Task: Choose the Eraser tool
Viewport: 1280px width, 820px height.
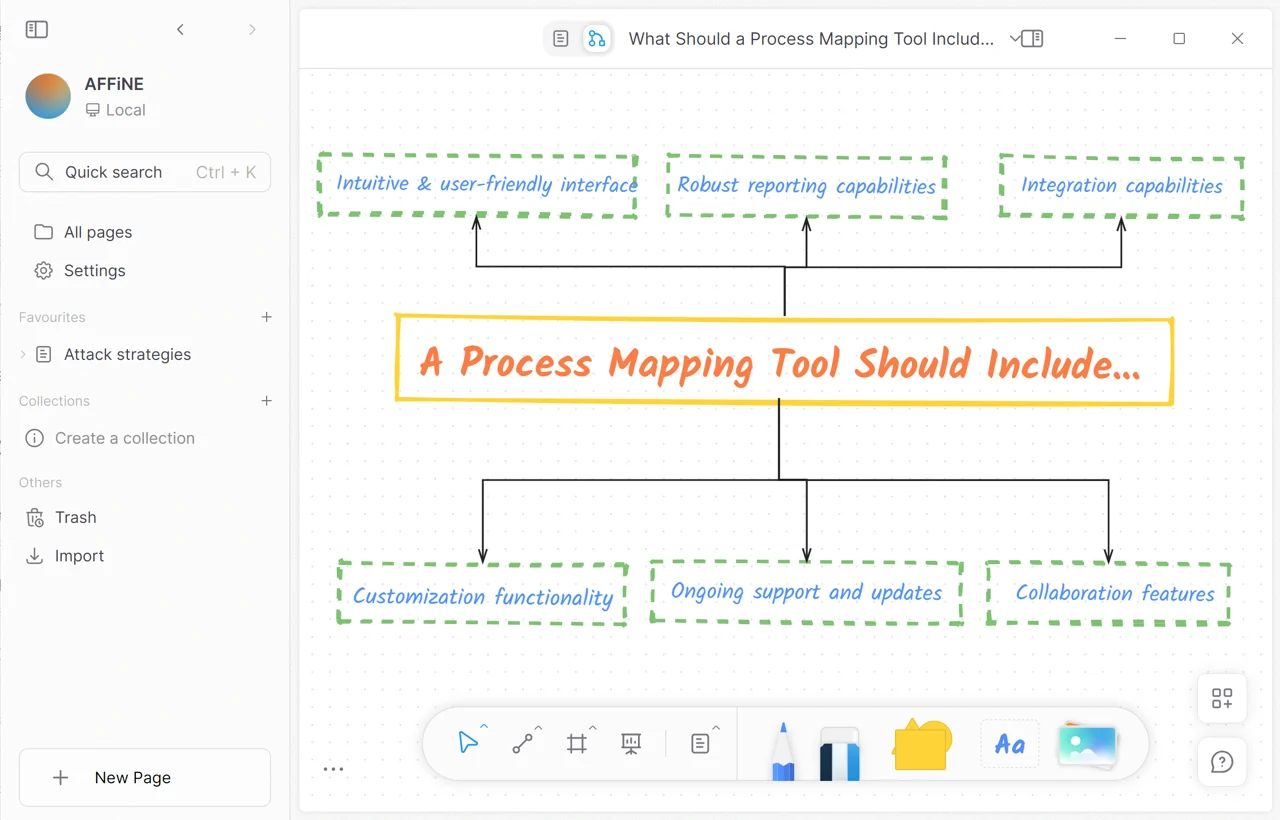Action: point(840,753)
